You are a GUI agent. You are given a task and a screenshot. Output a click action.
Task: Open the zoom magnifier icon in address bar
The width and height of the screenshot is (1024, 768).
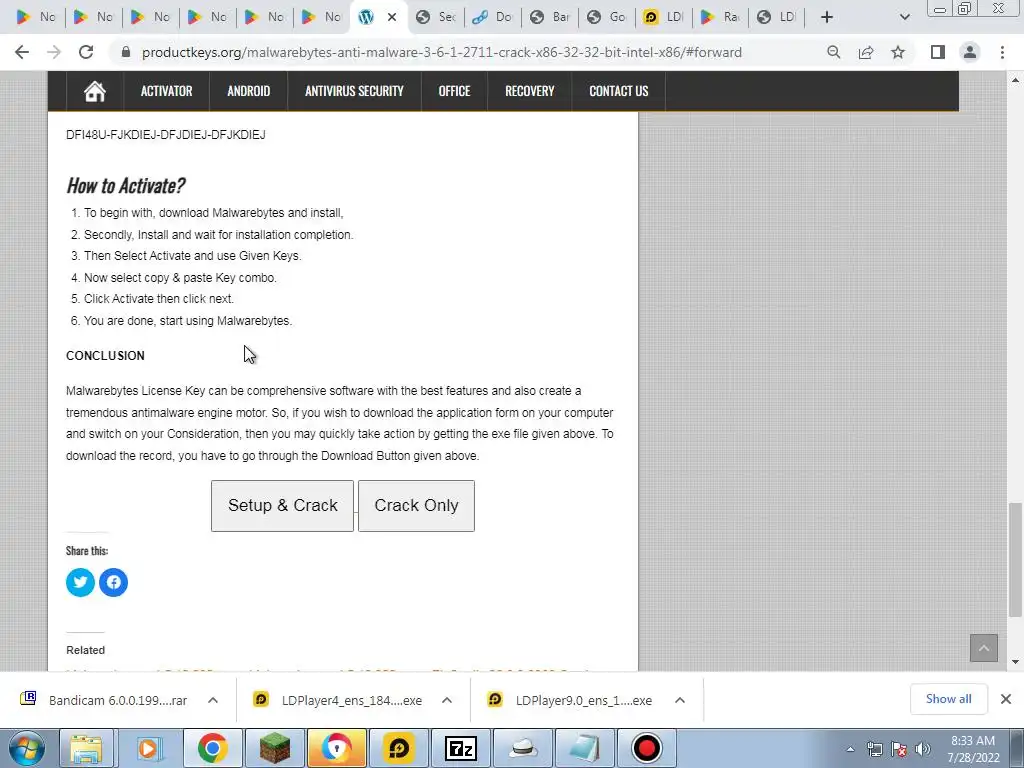[833, 52]
